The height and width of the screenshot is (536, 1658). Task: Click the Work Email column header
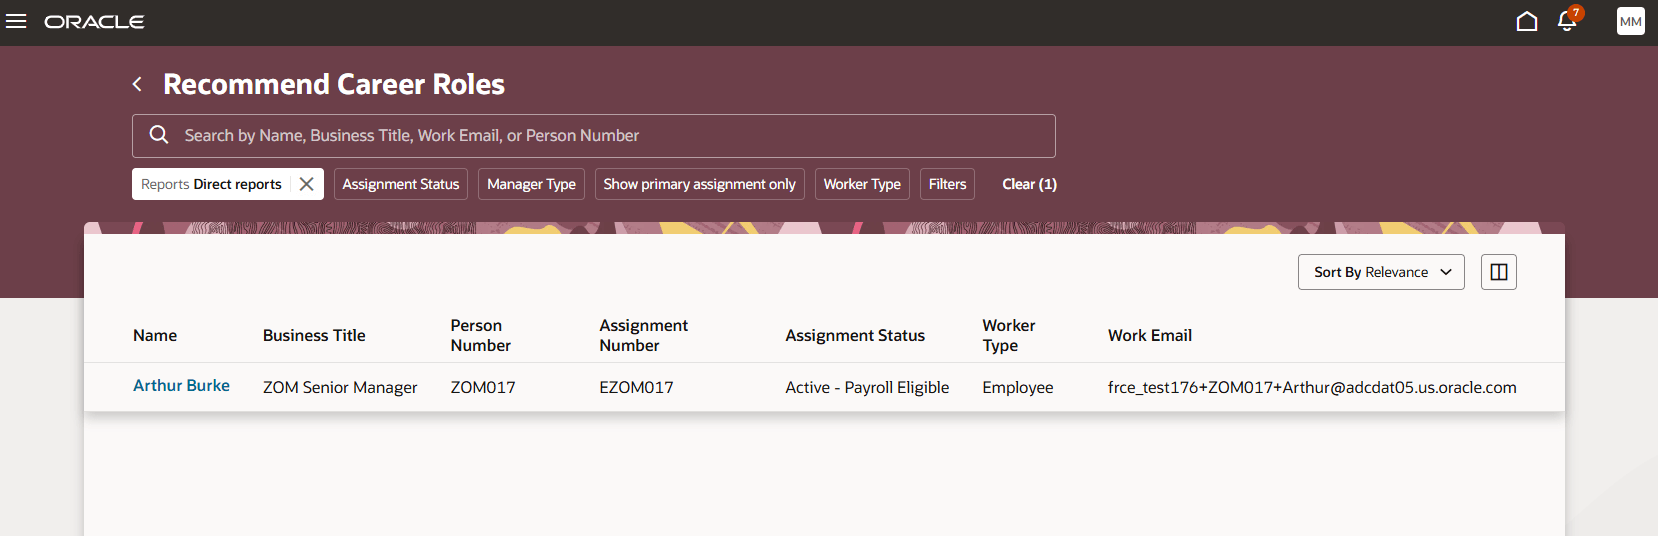coord(1150,336)
